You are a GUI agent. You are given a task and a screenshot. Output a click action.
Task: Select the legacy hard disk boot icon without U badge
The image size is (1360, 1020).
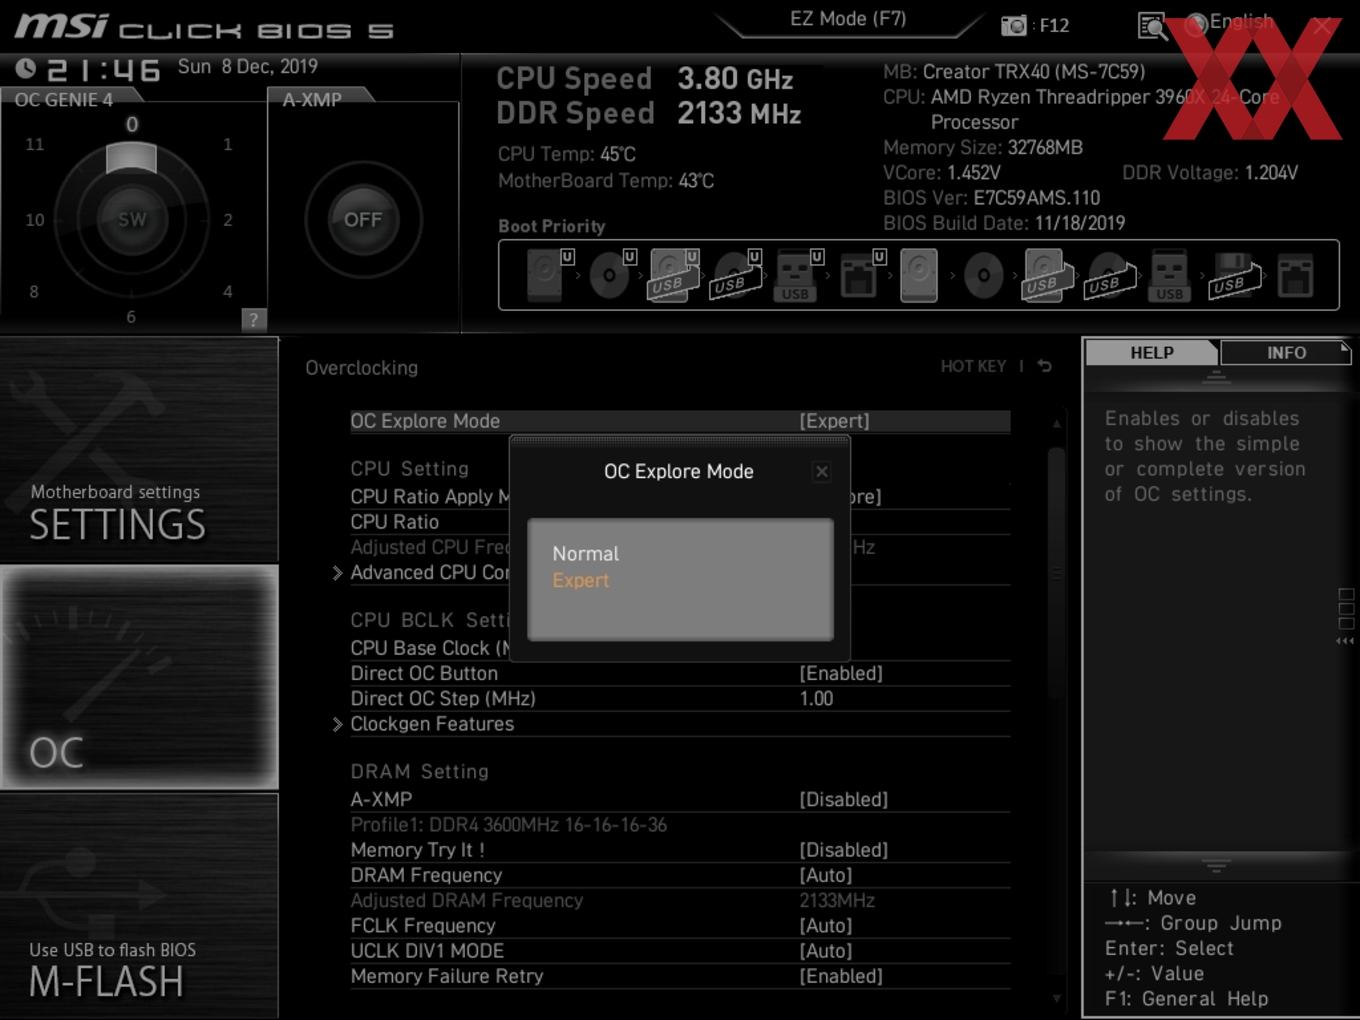click(919, 275)
